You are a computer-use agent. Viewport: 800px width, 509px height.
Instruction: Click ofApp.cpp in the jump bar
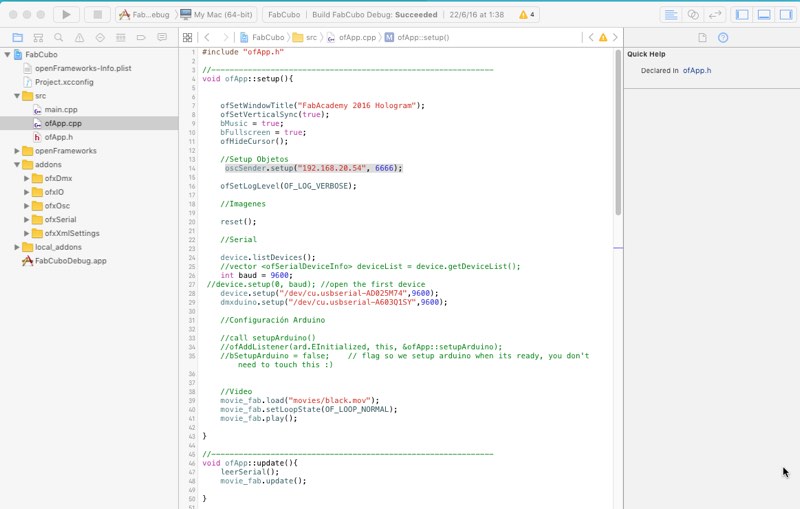[352, 37]
